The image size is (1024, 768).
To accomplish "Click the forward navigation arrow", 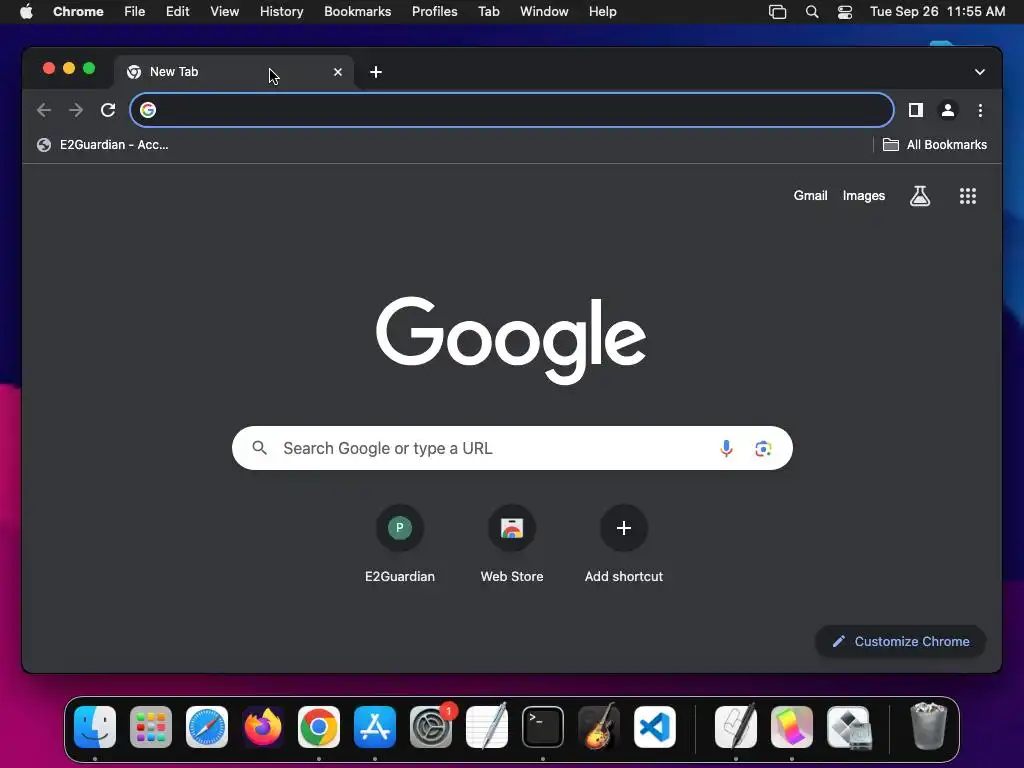I will click(76, 110).
